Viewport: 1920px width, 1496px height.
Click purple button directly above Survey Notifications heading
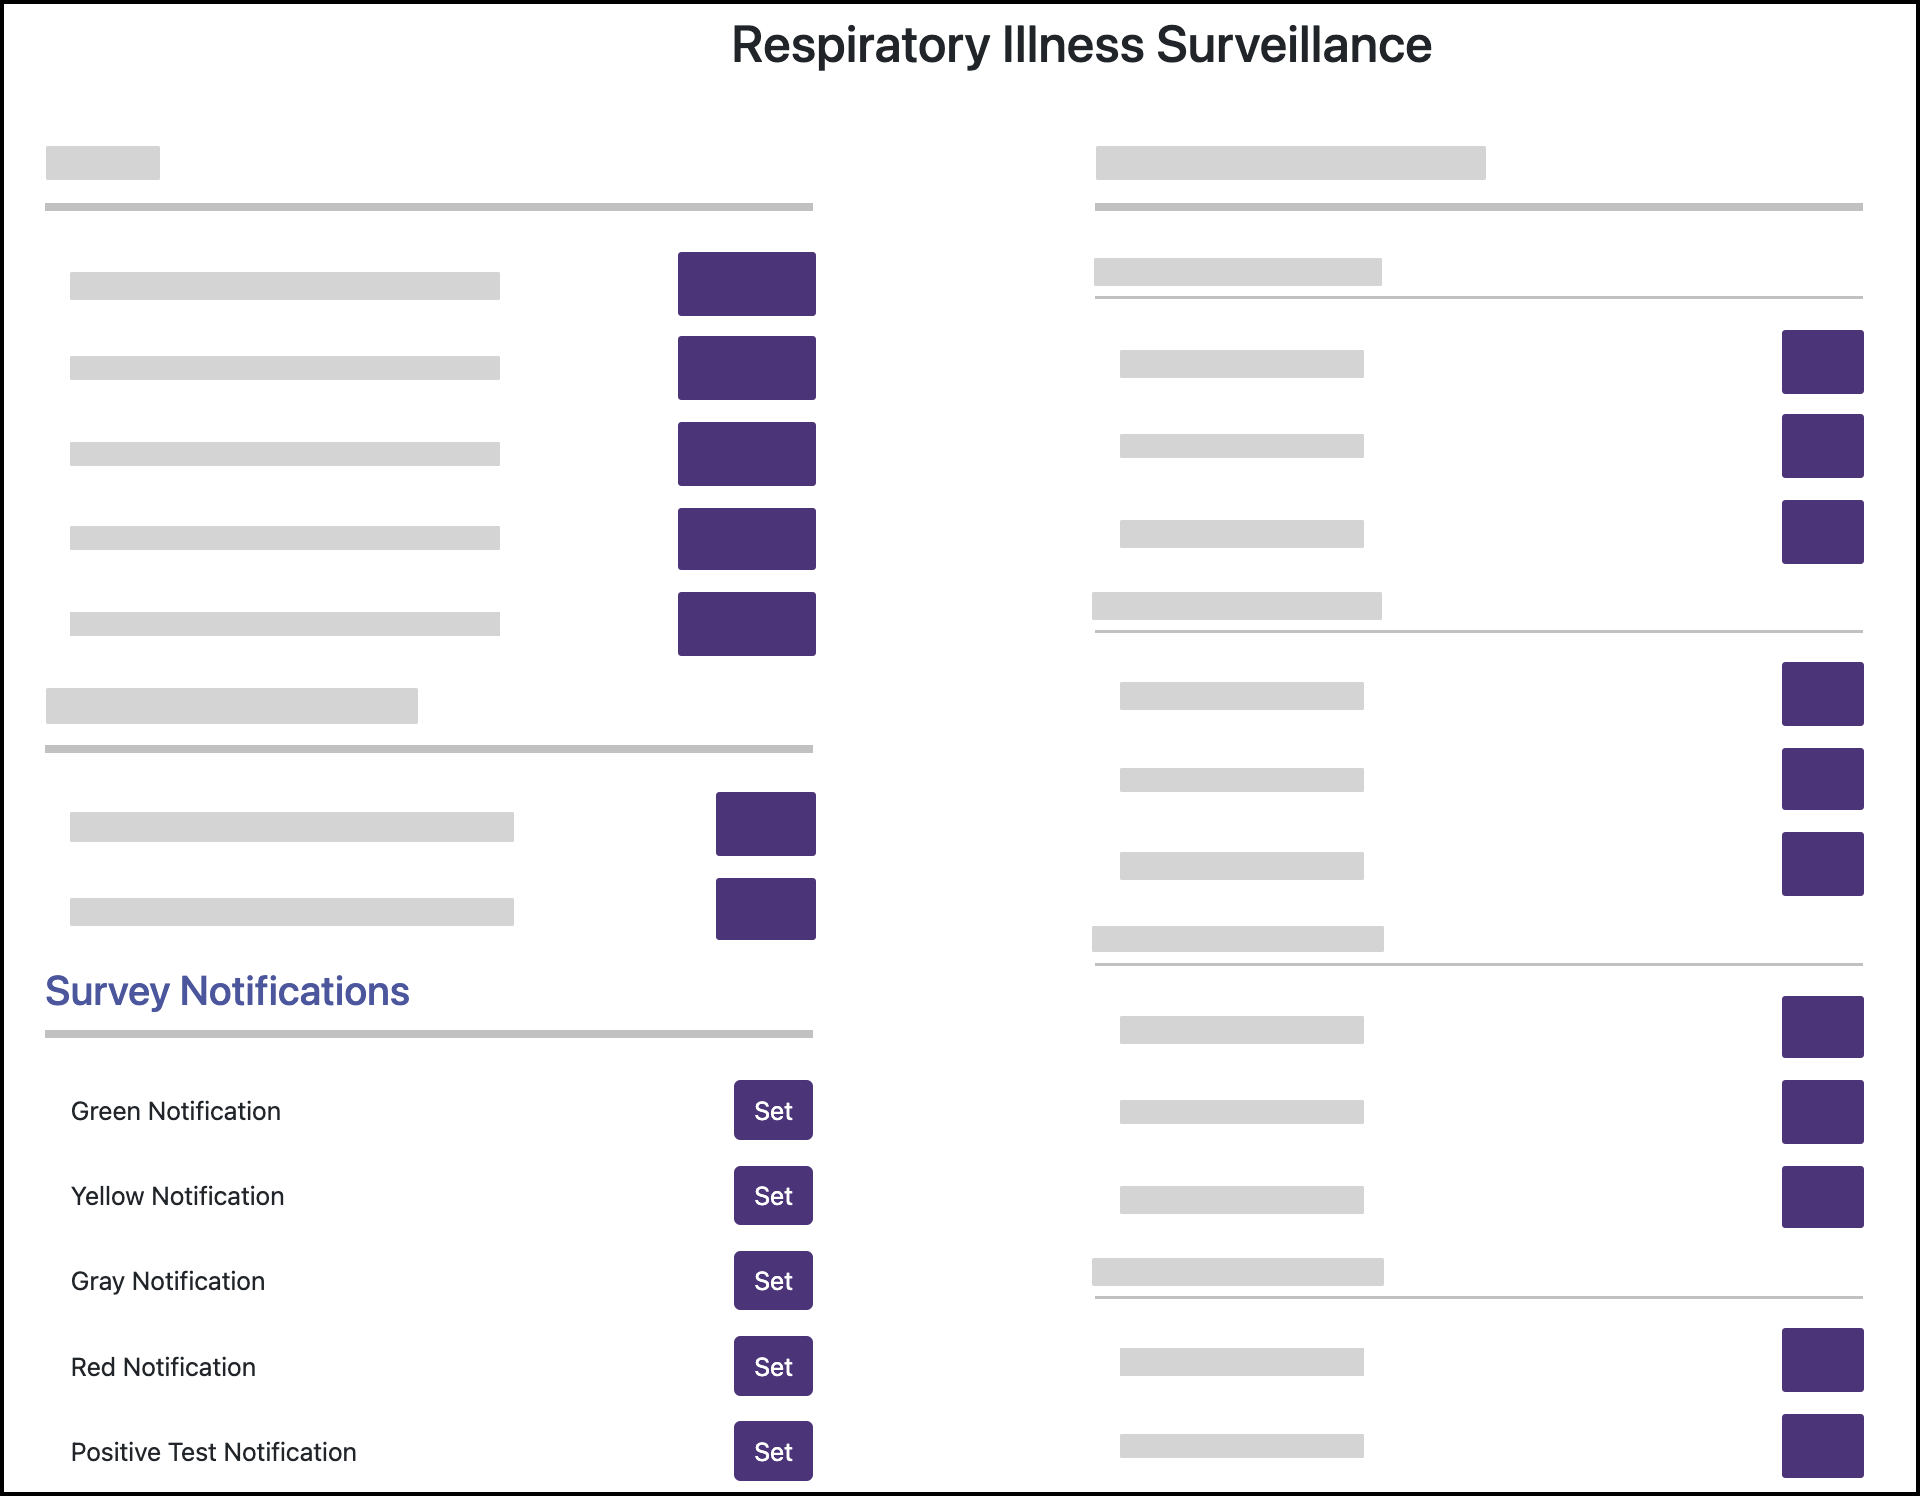[x=765, y=909]
